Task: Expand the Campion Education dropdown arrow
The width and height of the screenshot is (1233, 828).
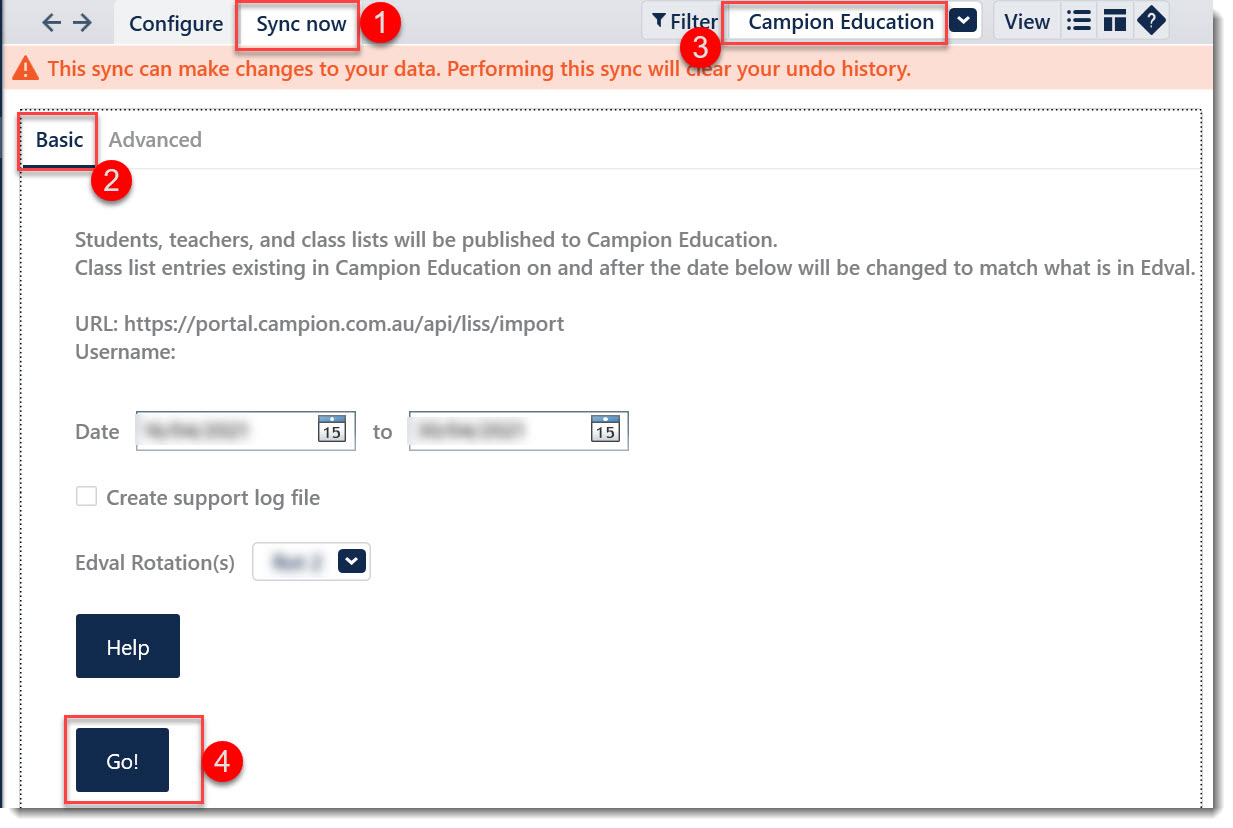Action: [x=963, y=21]
